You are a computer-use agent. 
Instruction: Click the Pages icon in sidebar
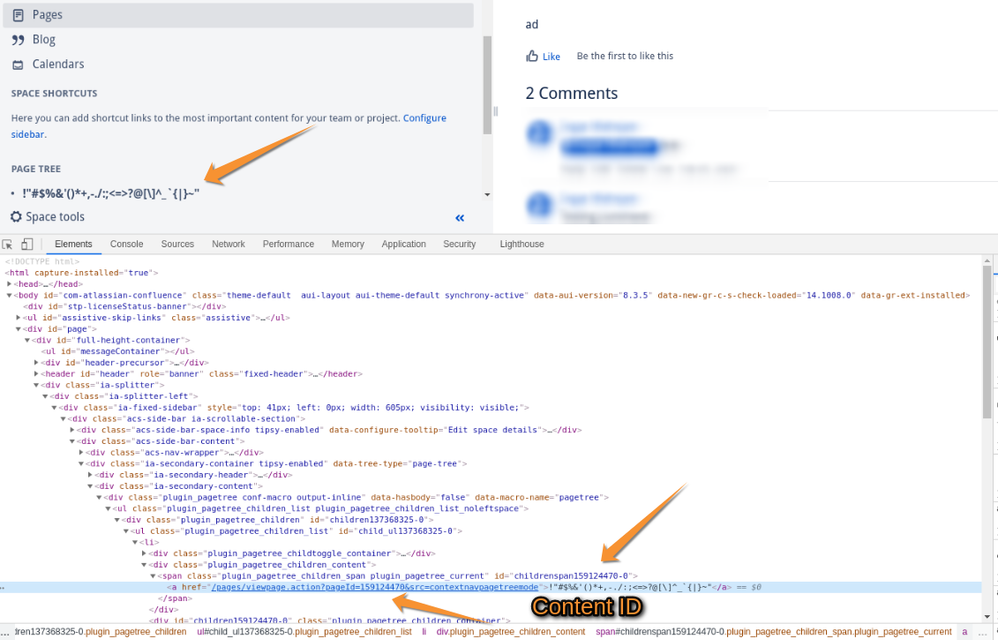tap(18, 15)
